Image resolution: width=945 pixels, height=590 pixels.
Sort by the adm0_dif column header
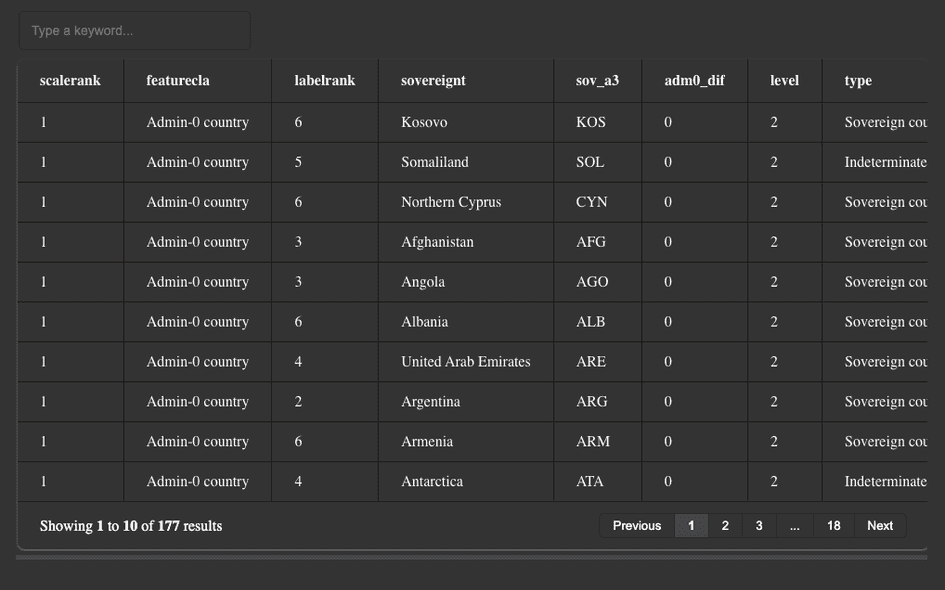[694, 80]
